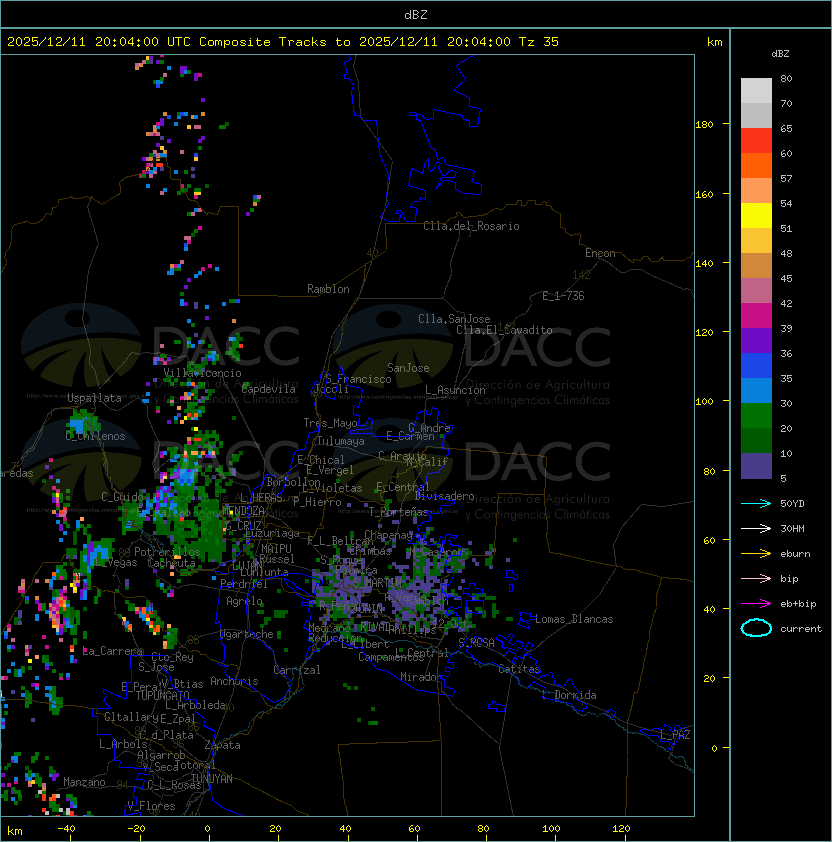Viewport: 832px width, 842px height.
Task: Click the 'Tulumaya' map label
Action: [x=341, y=441]
